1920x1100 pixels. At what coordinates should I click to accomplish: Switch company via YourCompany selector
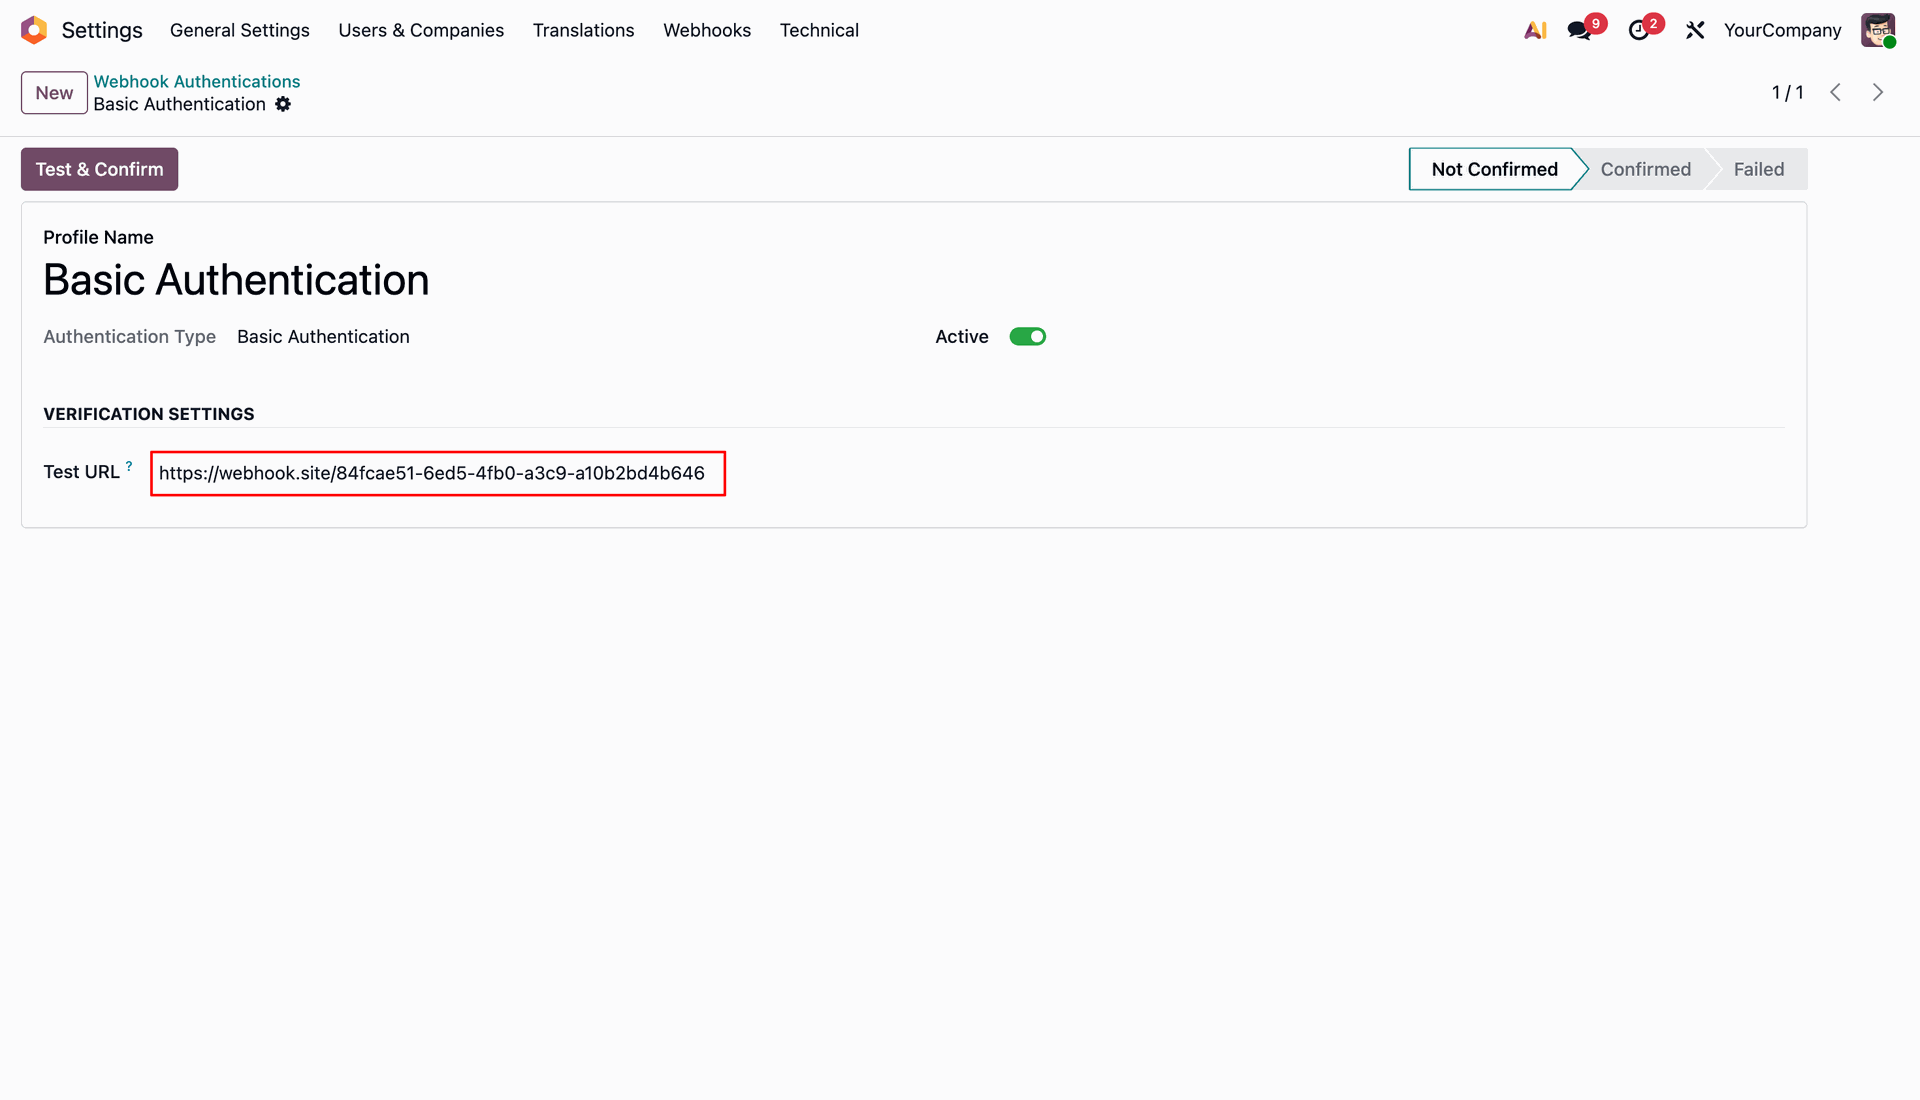[1782, 30]
